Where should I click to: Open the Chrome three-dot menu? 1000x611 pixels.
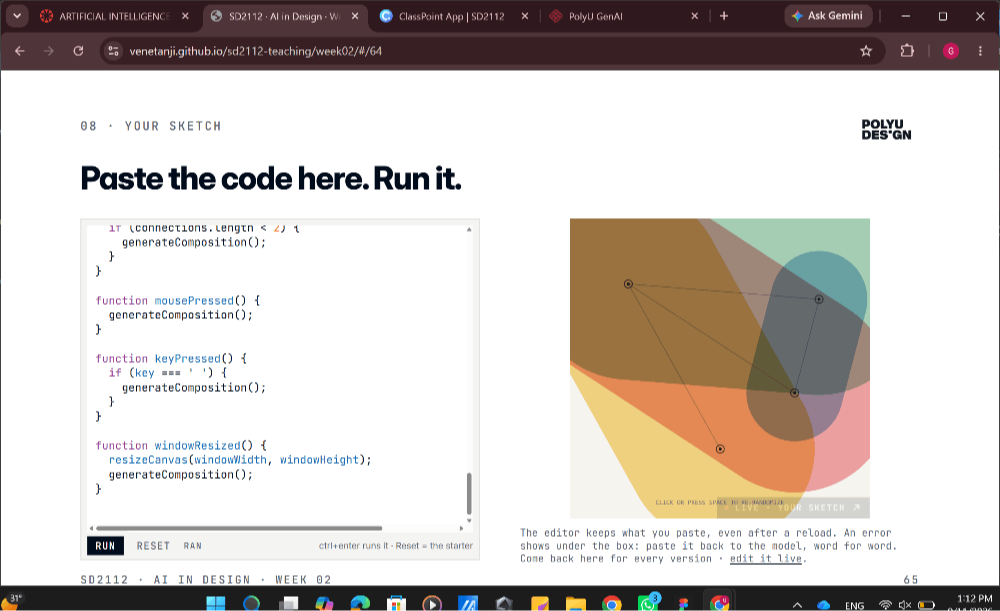(980, 51)
